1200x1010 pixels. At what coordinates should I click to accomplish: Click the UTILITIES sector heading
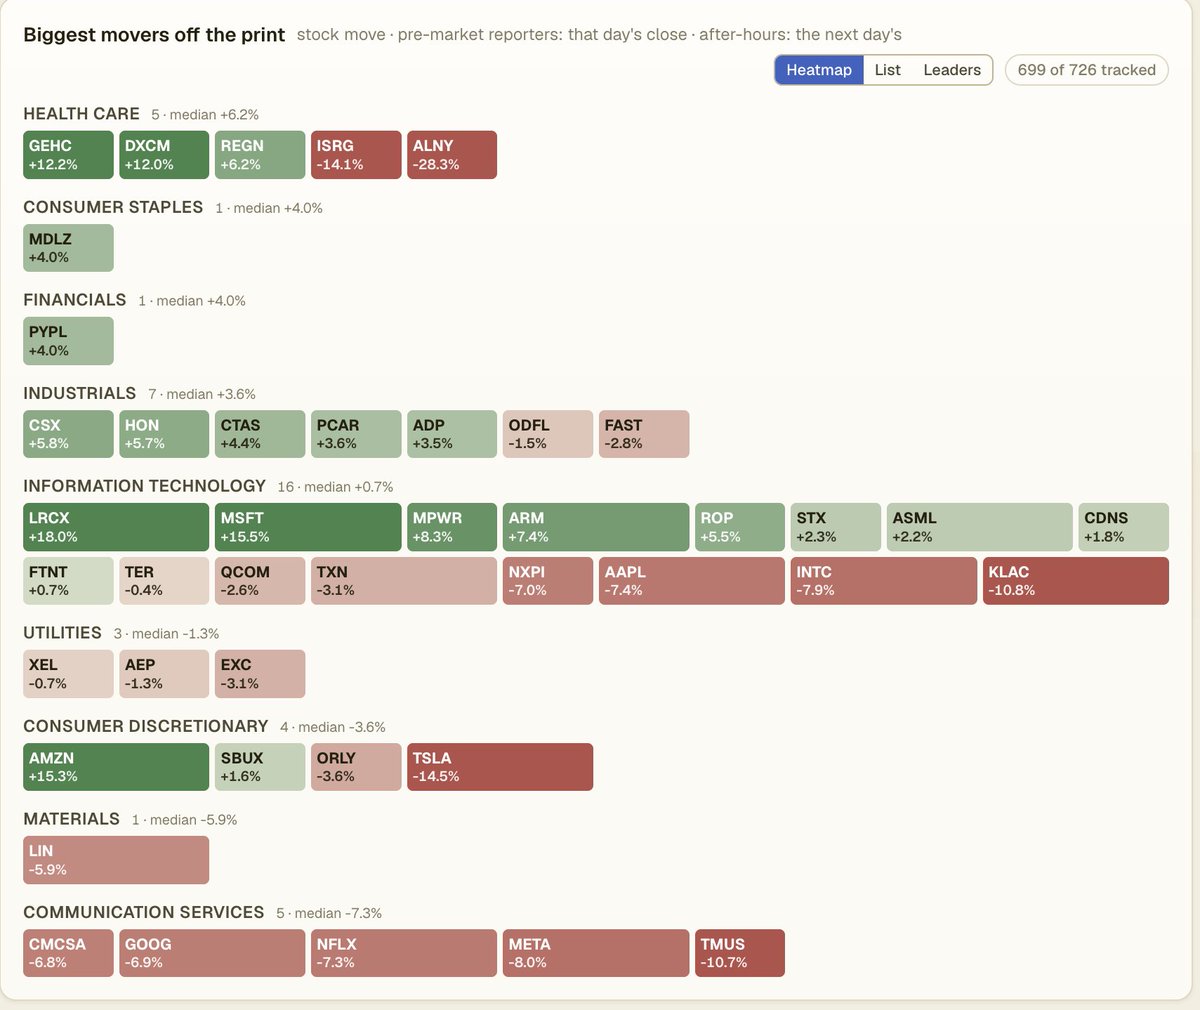coord(62,633)
